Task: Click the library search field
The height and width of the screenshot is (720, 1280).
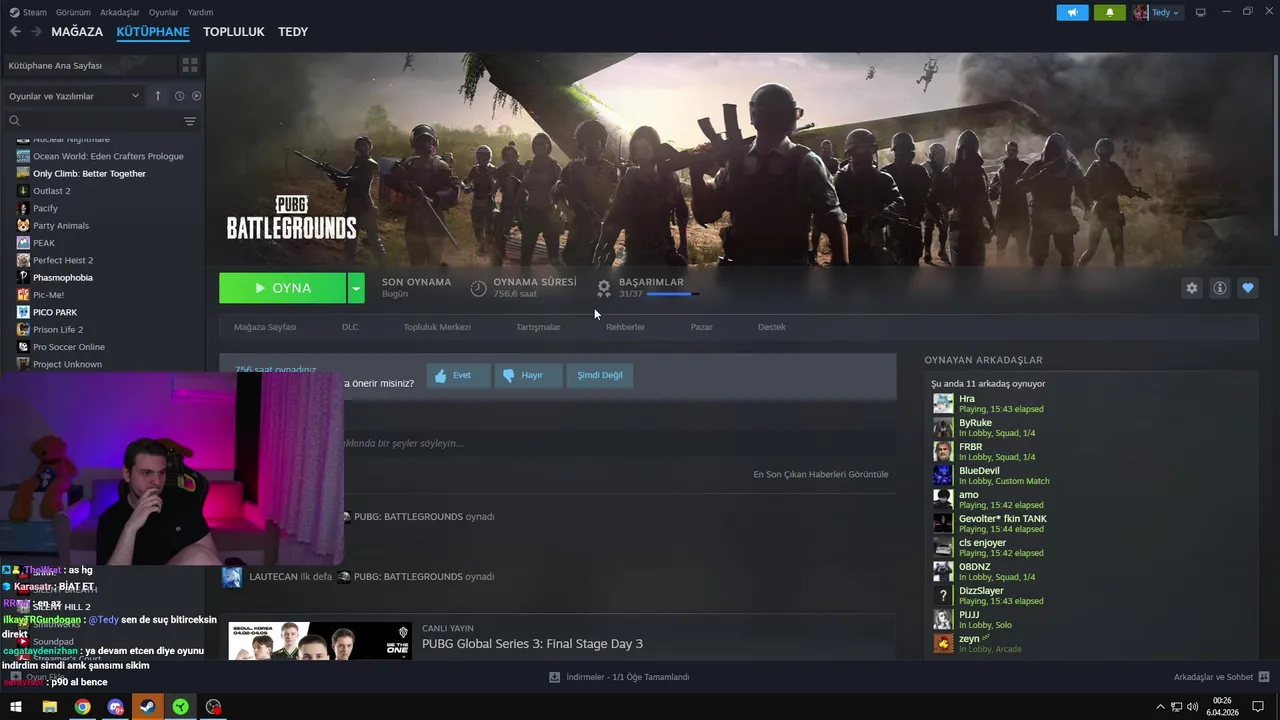Action: pyautogui.click(x=95, y=121)
